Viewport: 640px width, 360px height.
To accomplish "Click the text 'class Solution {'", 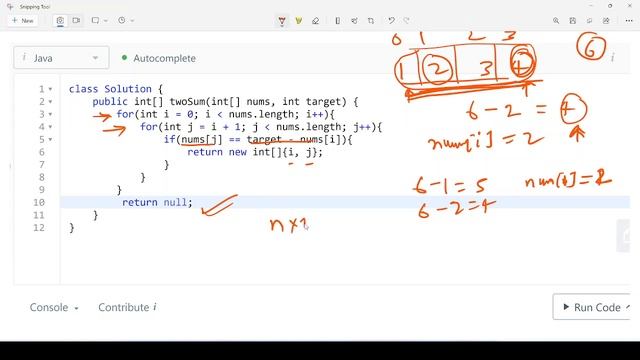I will pos(116,89).
